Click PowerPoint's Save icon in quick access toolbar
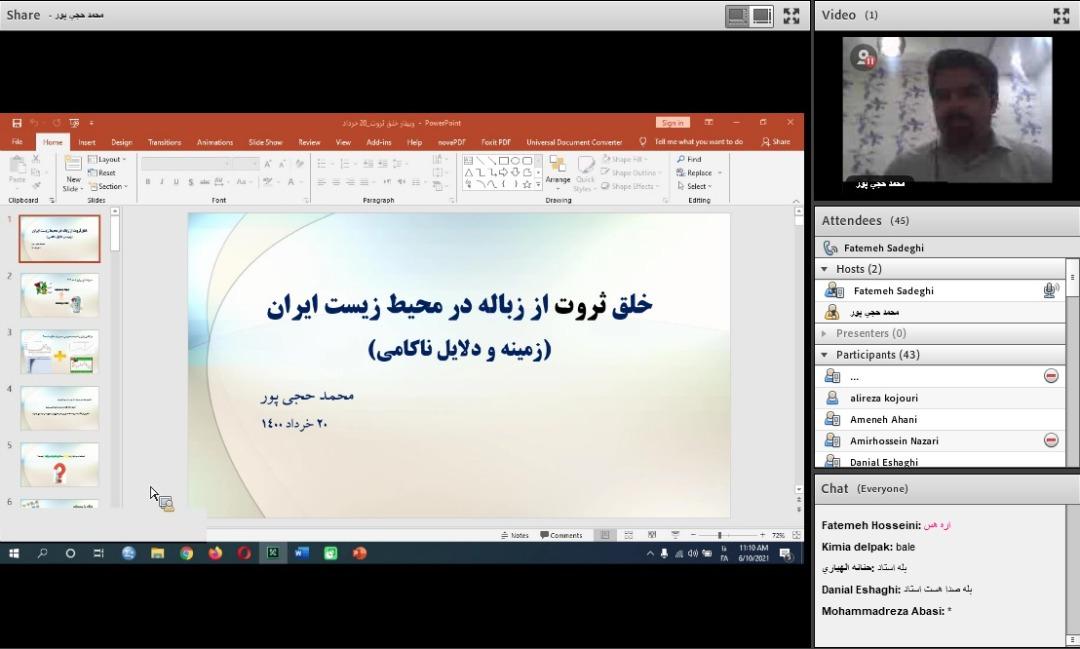 tap(17, 123)
